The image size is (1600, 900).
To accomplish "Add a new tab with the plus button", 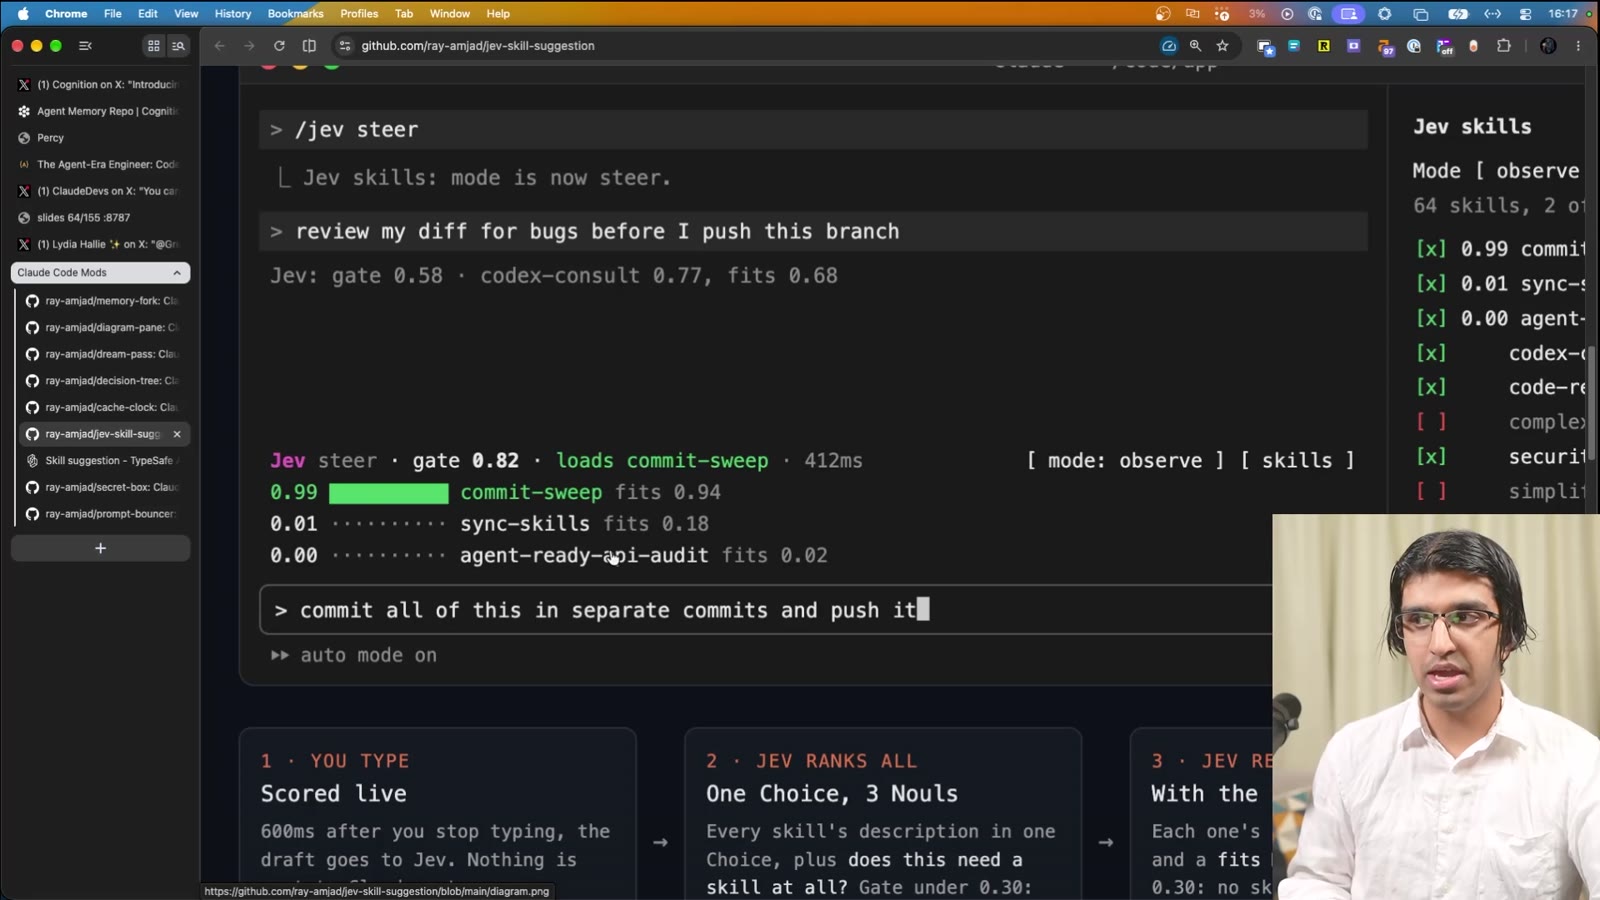I will [100, 548].
